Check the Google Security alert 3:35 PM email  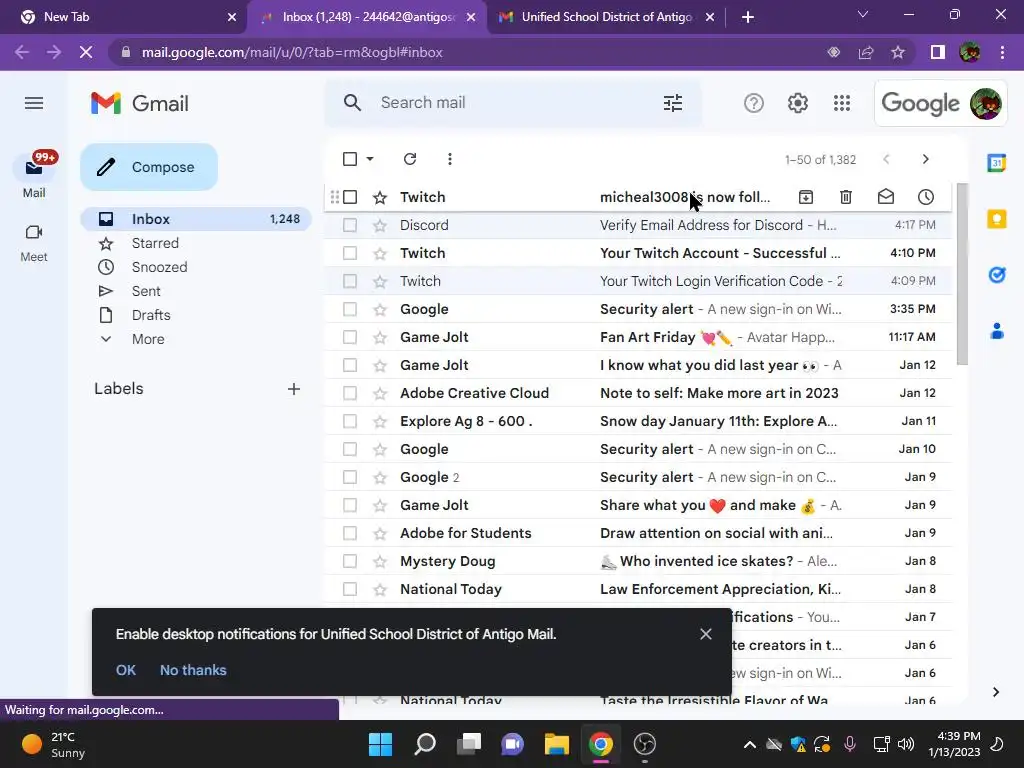click(350, 309)
